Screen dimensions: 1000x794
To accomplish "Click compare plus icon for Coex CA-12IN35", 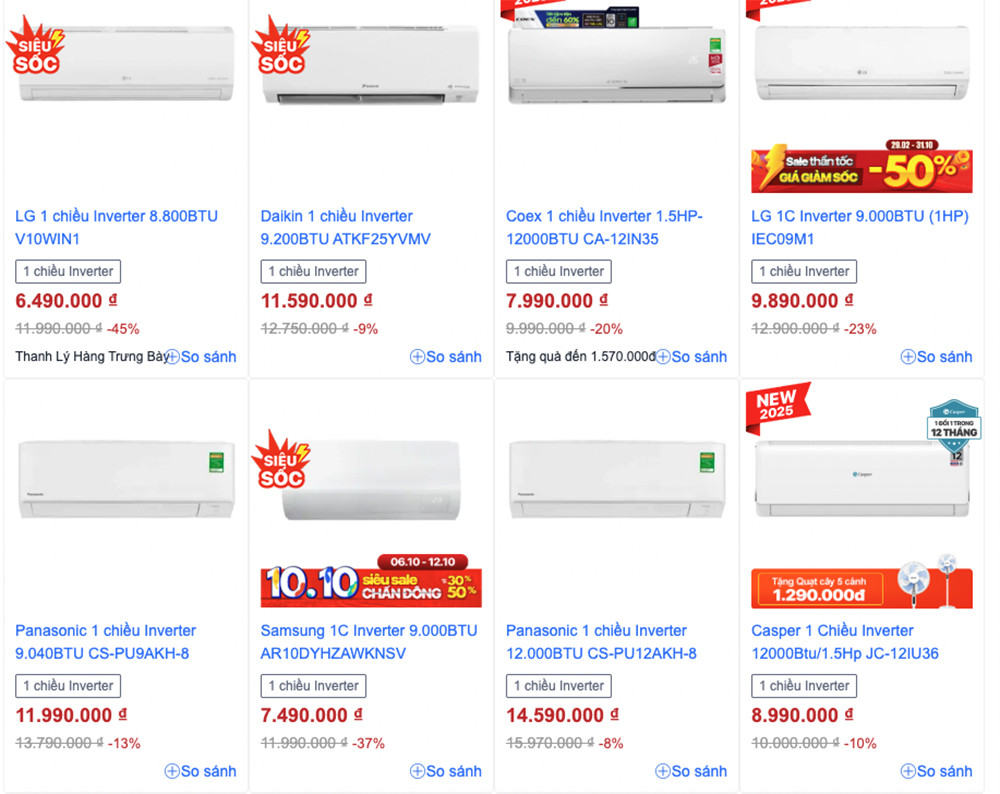I will 663,357.
